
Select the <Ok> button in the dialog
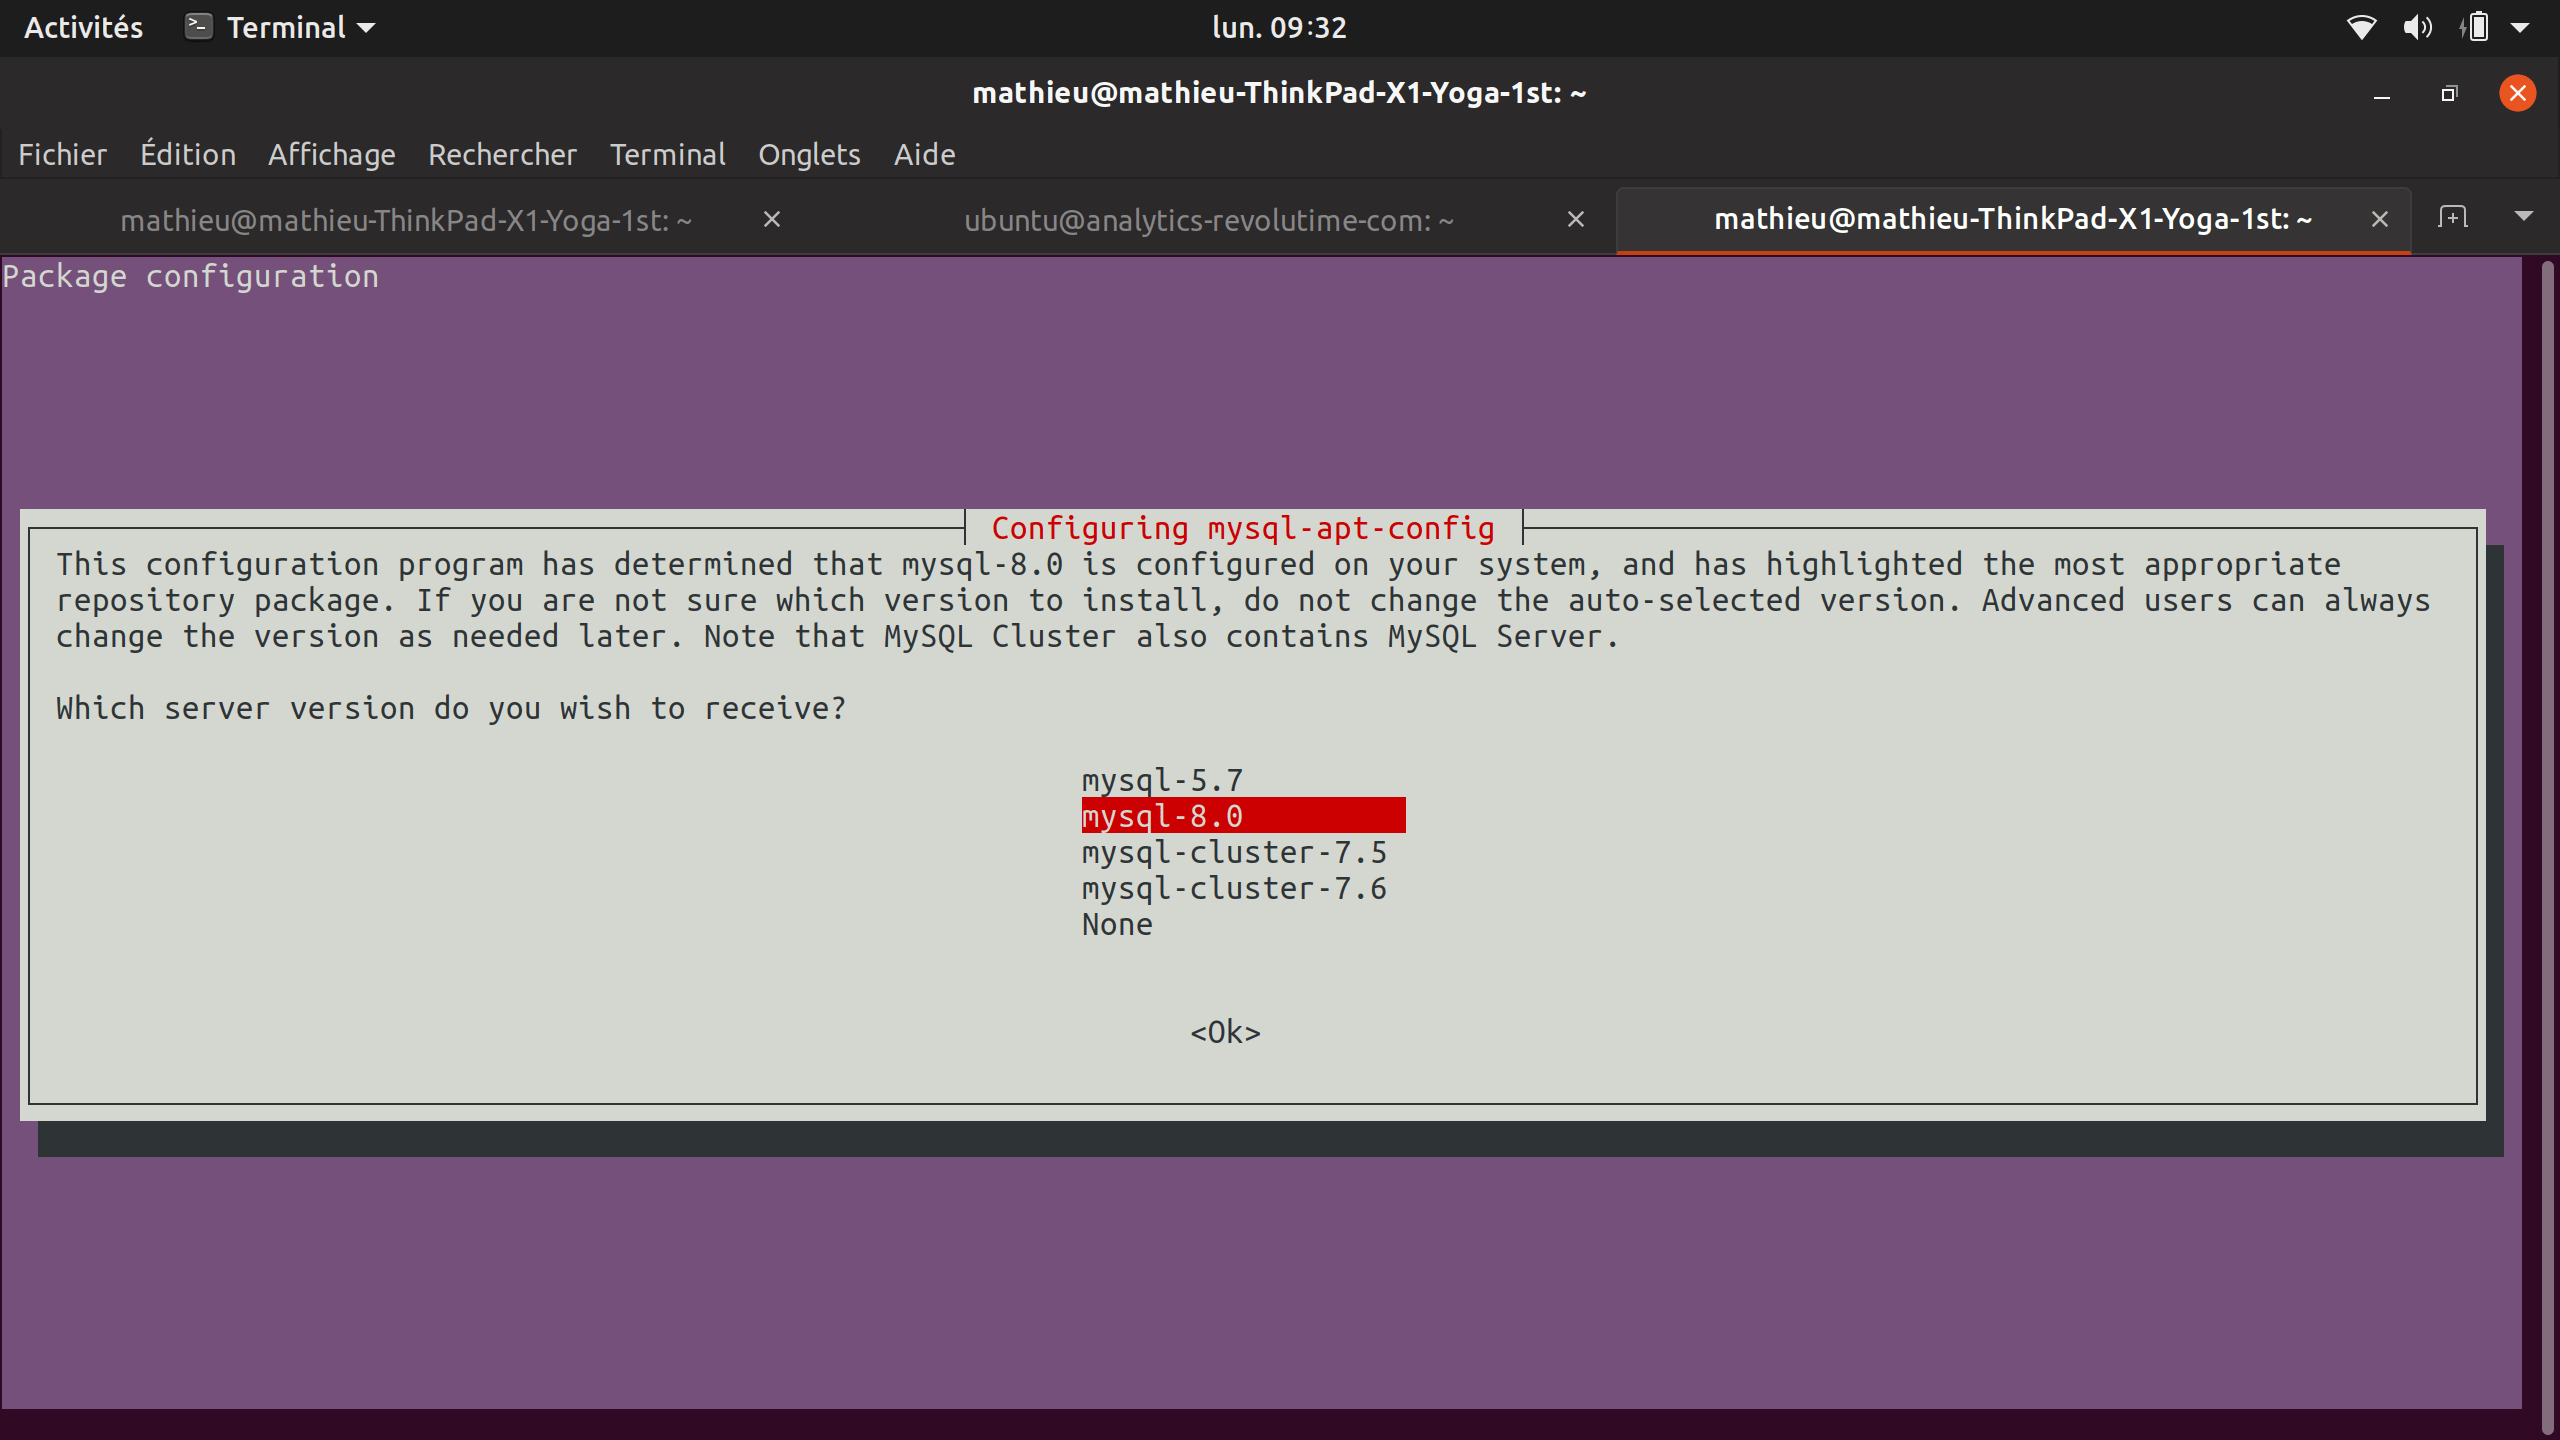[1225, 1032]
